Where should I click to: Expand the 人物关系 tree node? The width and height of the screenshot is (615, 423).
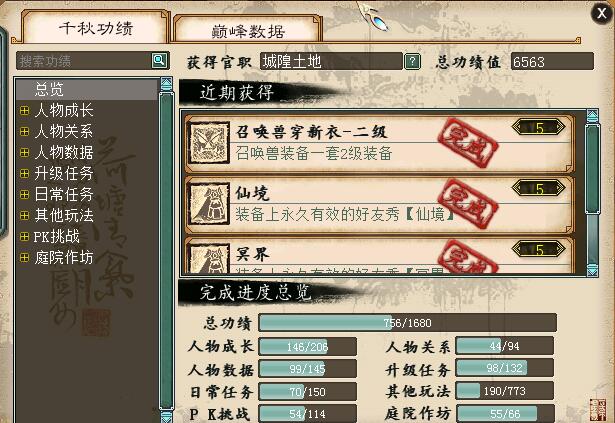[x=24, y=131]
